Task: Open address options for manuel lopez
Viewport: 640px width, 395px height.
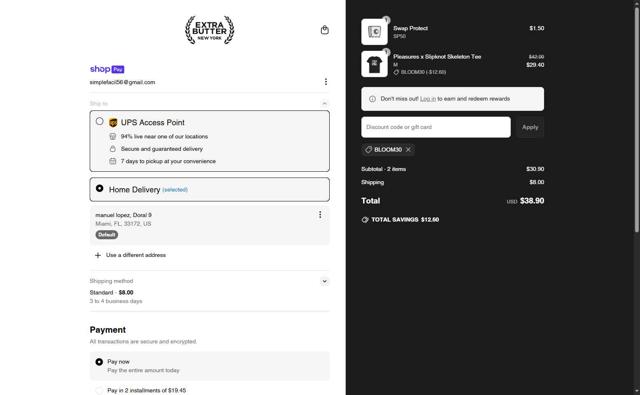Action: pyautogui.click(x=320, y=215)
